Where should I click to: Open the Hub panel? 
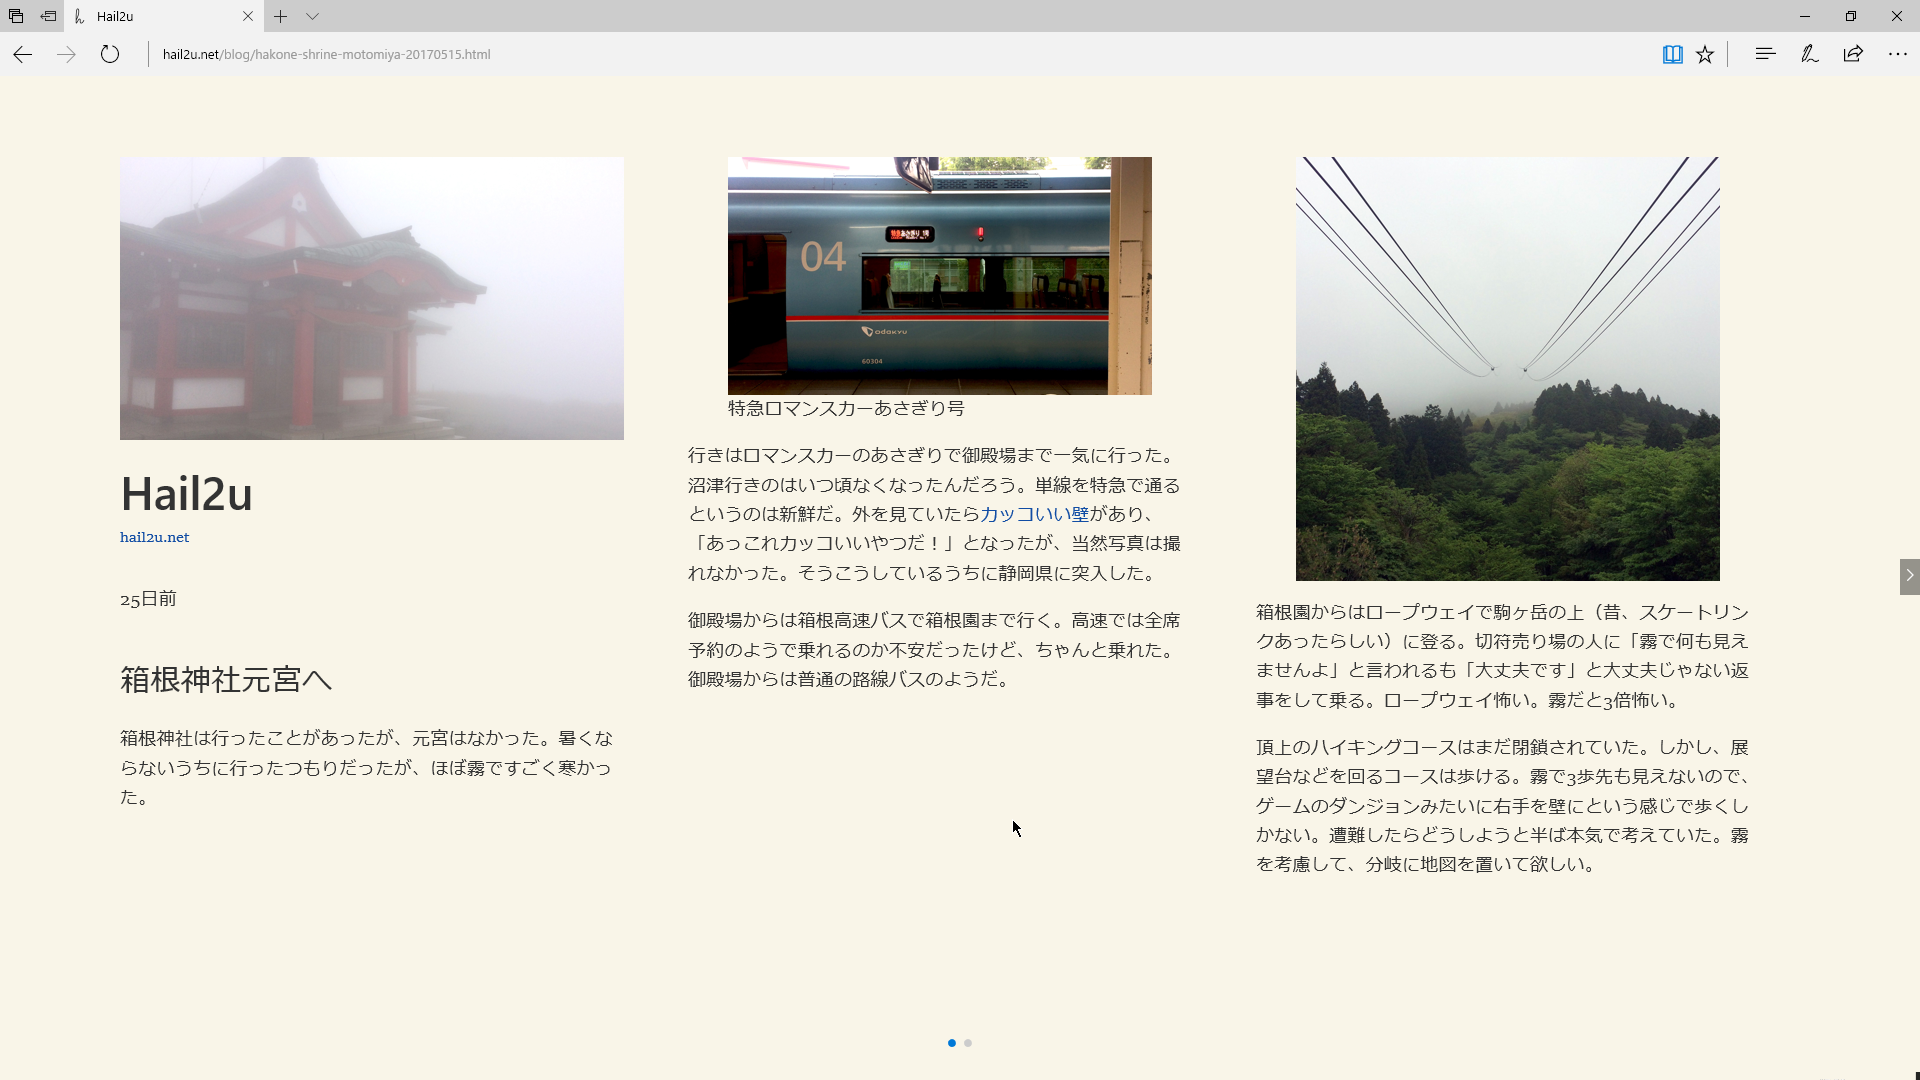pos(1765,54)
